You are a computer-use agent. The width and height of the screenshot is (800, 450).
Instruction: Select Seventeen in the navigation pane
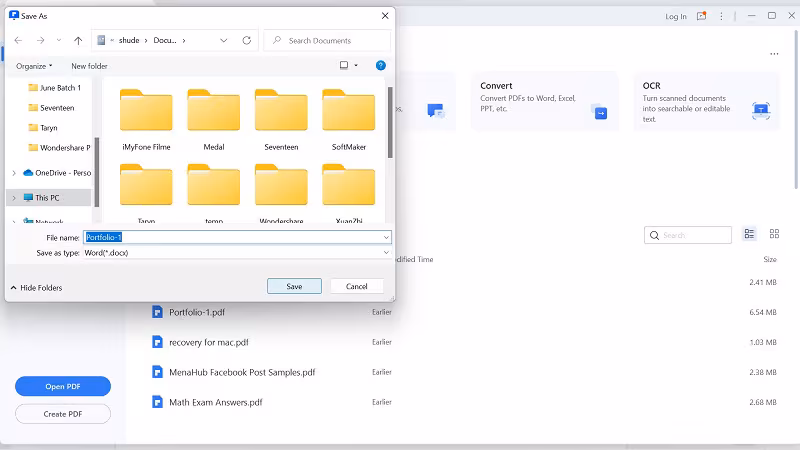tap(51, 108)
